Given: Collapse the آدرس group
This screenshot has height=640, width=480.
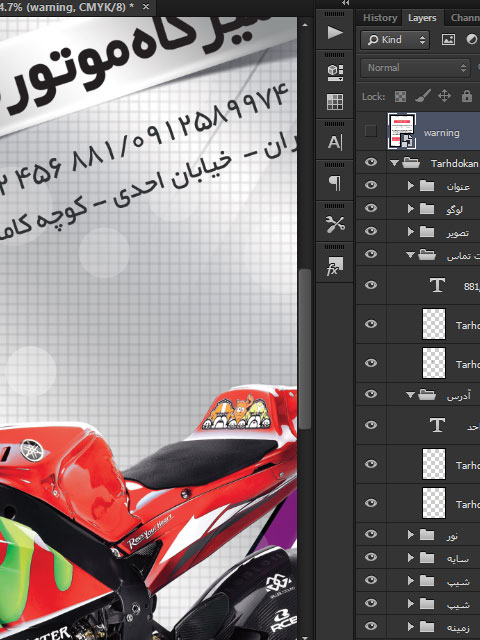Looking at the screenshot, I should point(411,395).
